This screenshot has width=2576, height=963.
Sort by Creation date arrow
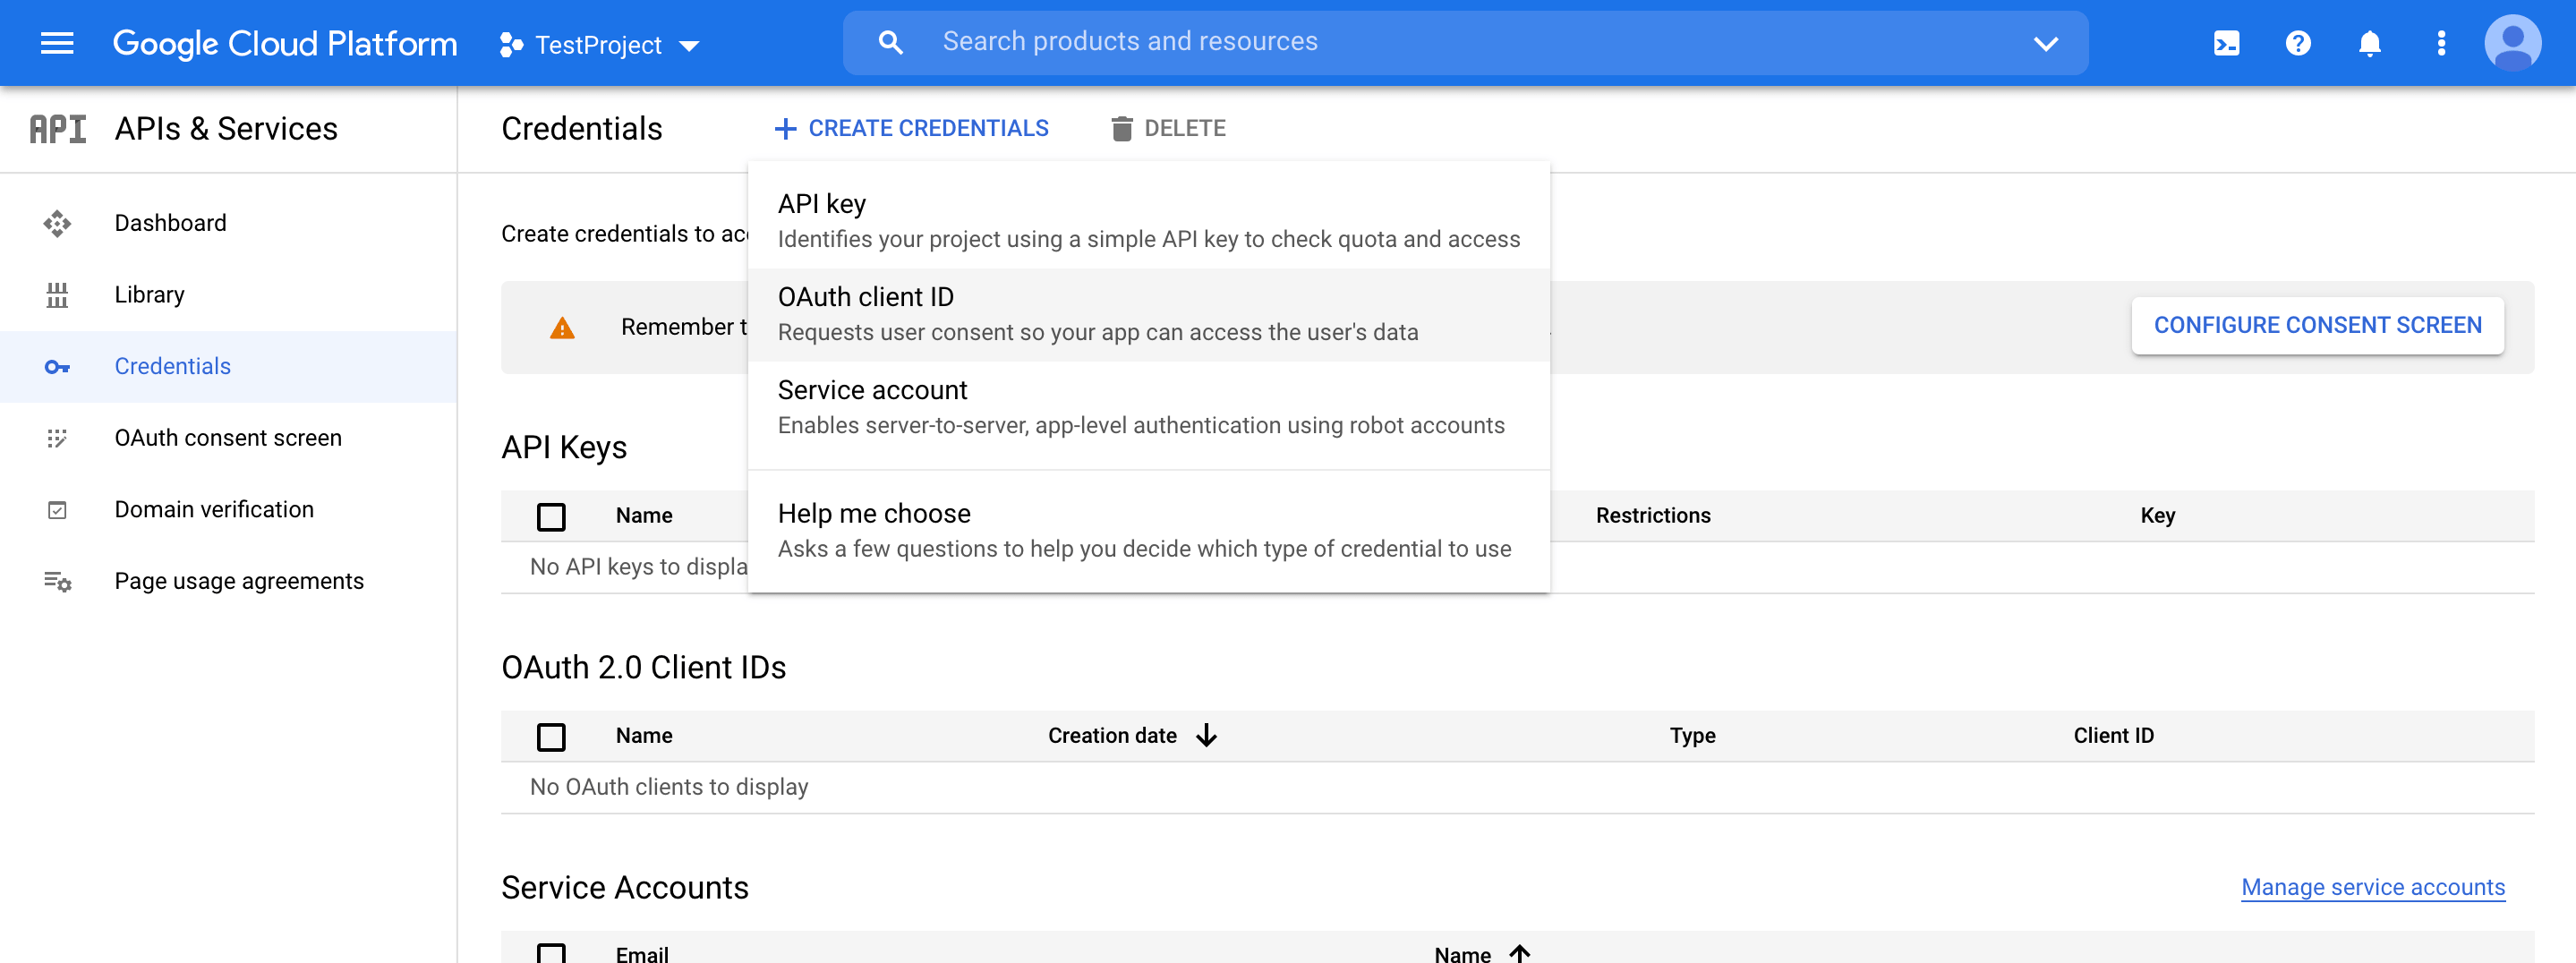(x=1207, y=736)
